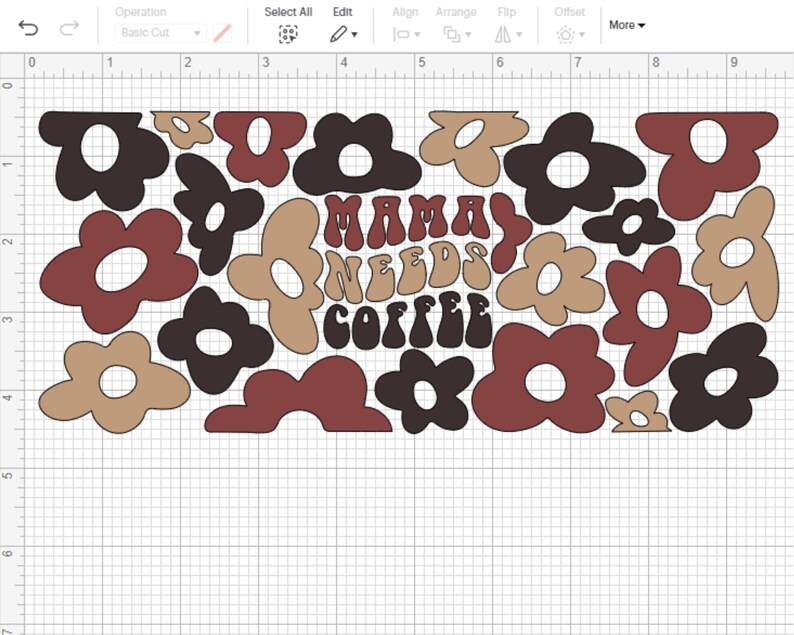Screen dimensions: 794x635
Task: Expand the Flip dropdown arrow
Action: [x=519, y=34]
